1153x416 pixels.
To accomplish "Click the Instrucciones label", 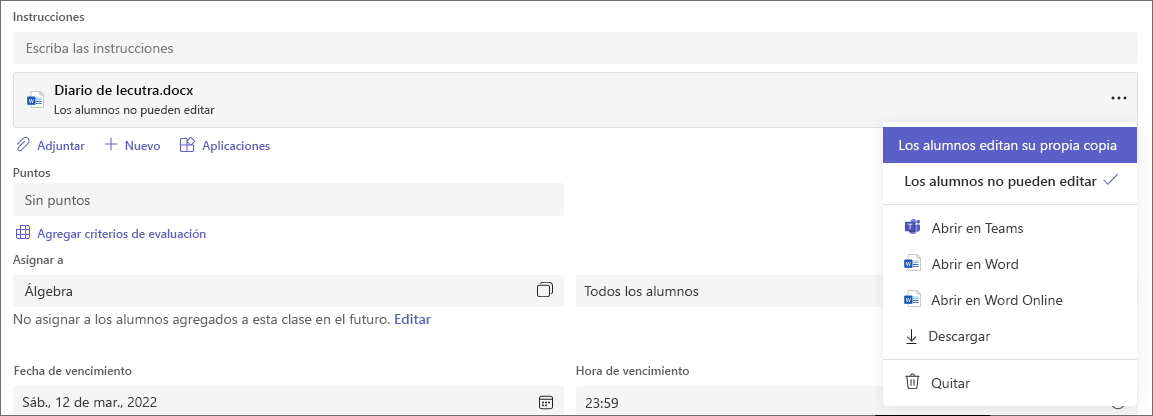I will [x=49, y=16].
